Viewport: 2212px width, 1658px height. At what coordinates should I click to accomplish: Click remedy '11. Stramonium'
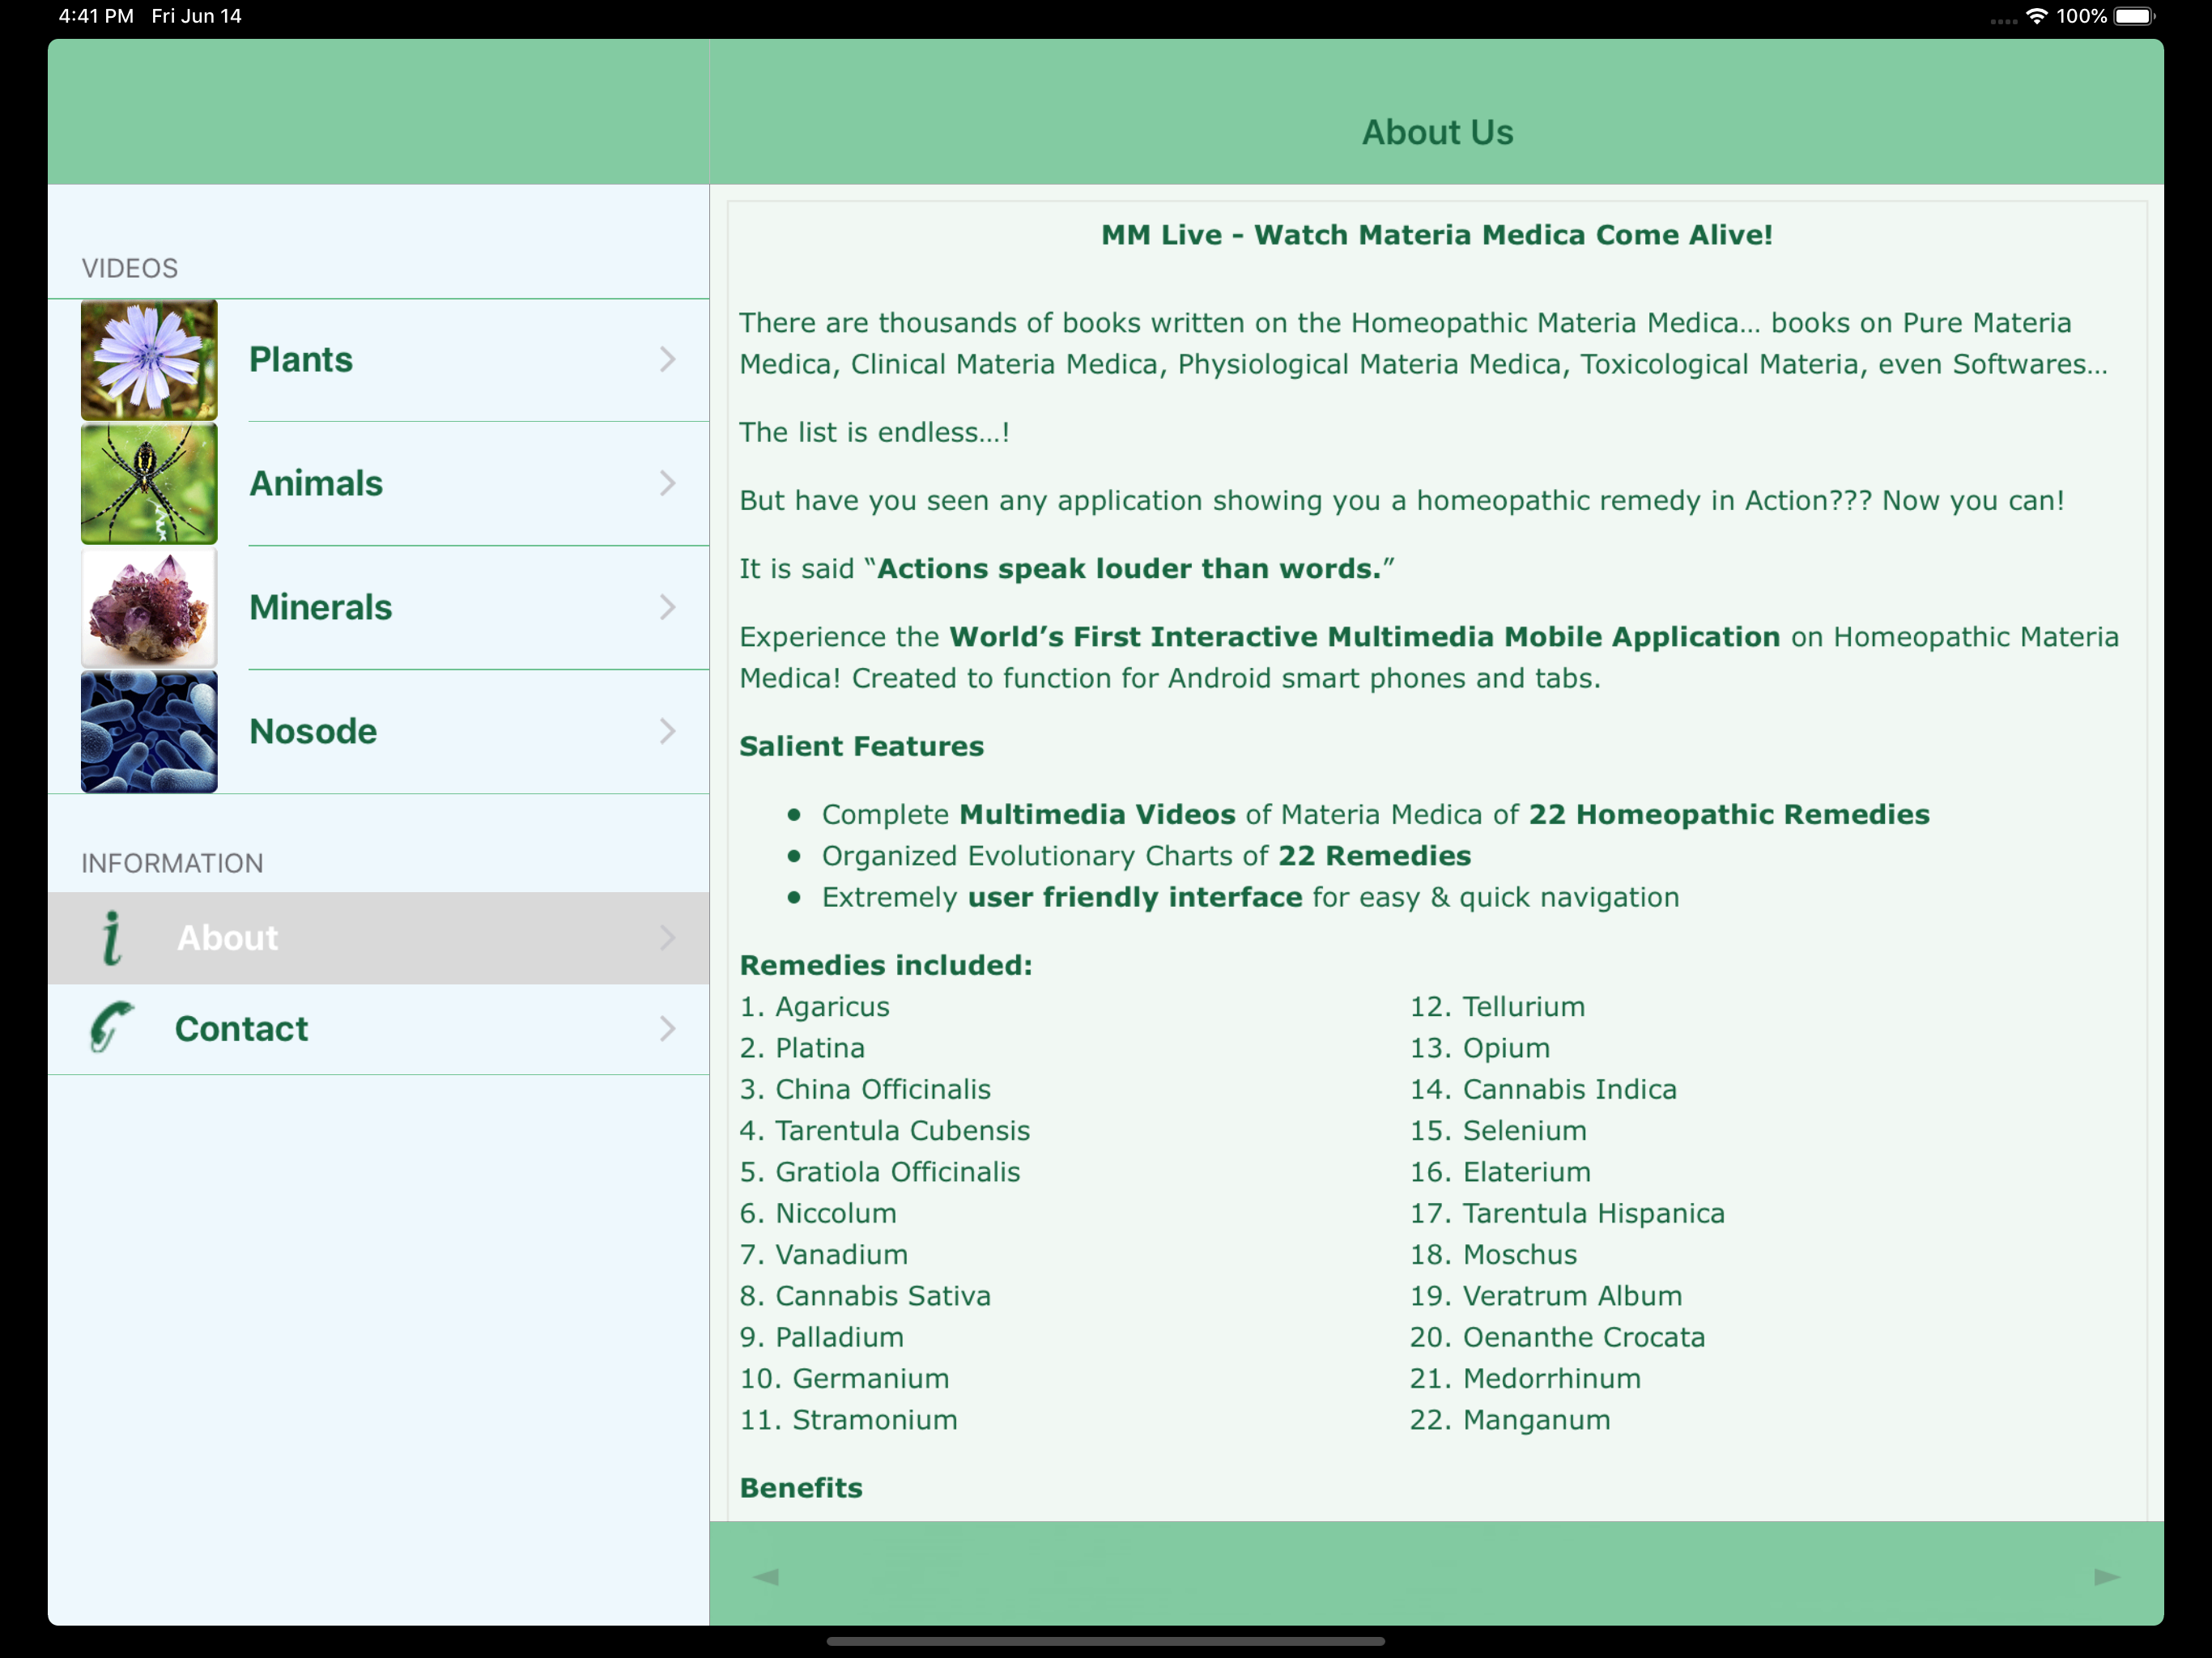point(849,1420)
